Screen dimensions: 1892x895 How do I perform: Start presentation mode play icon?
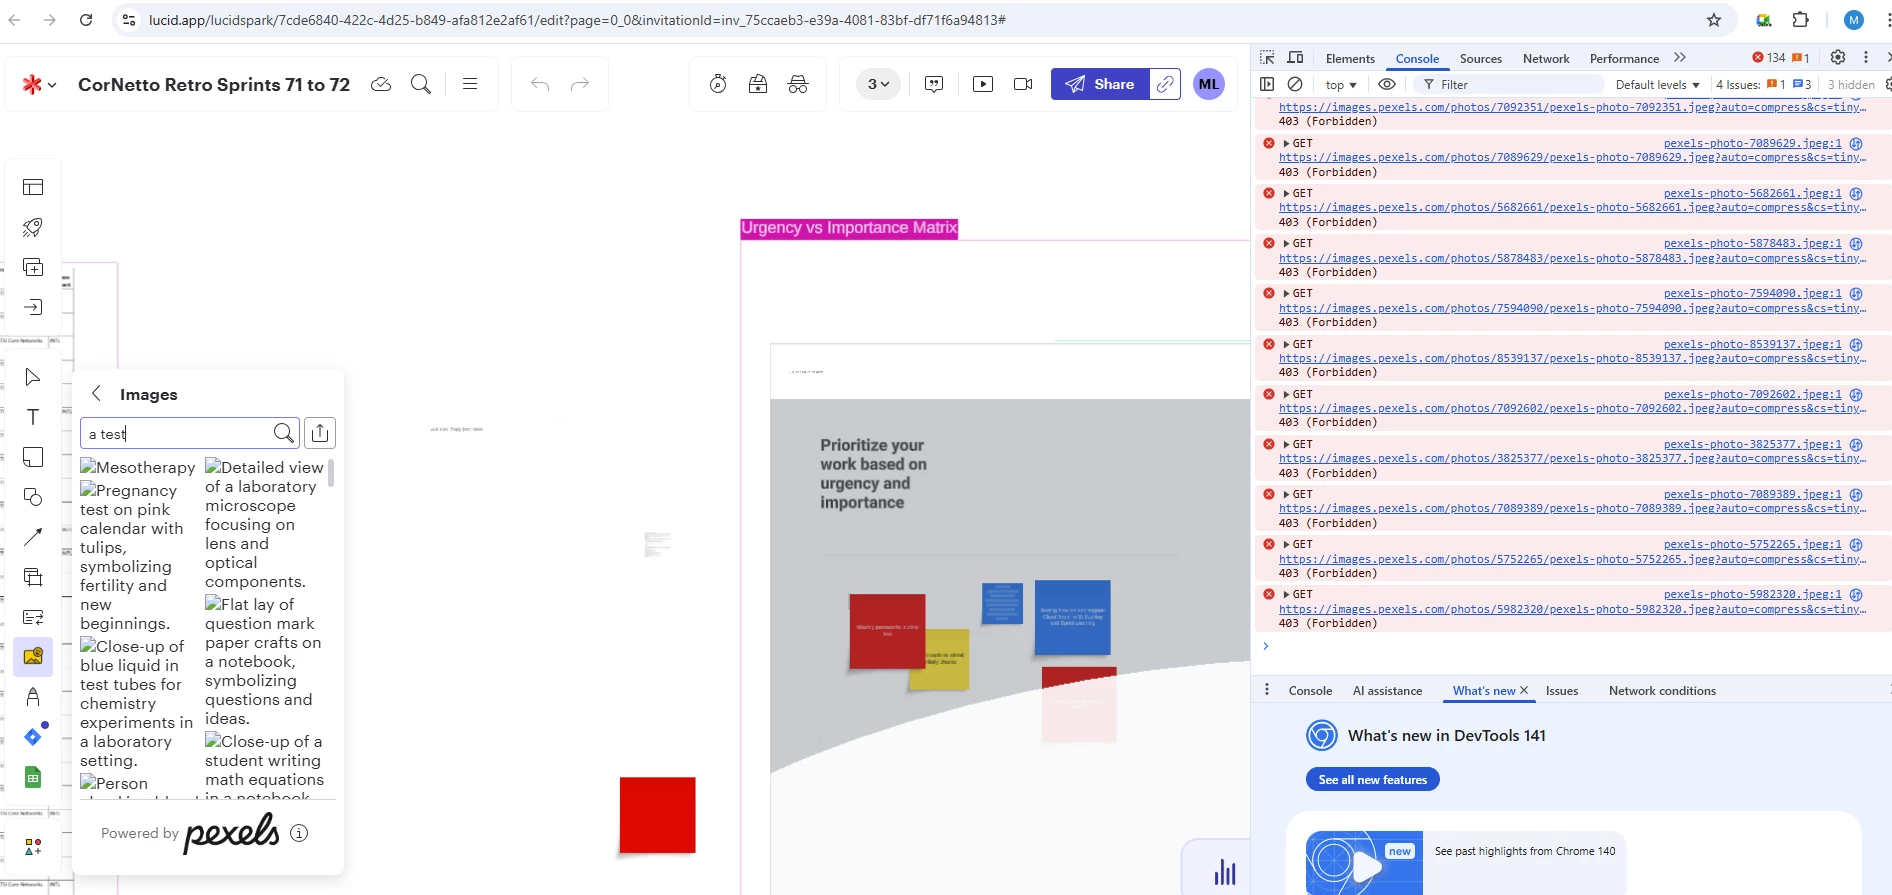tap(983, 84)
